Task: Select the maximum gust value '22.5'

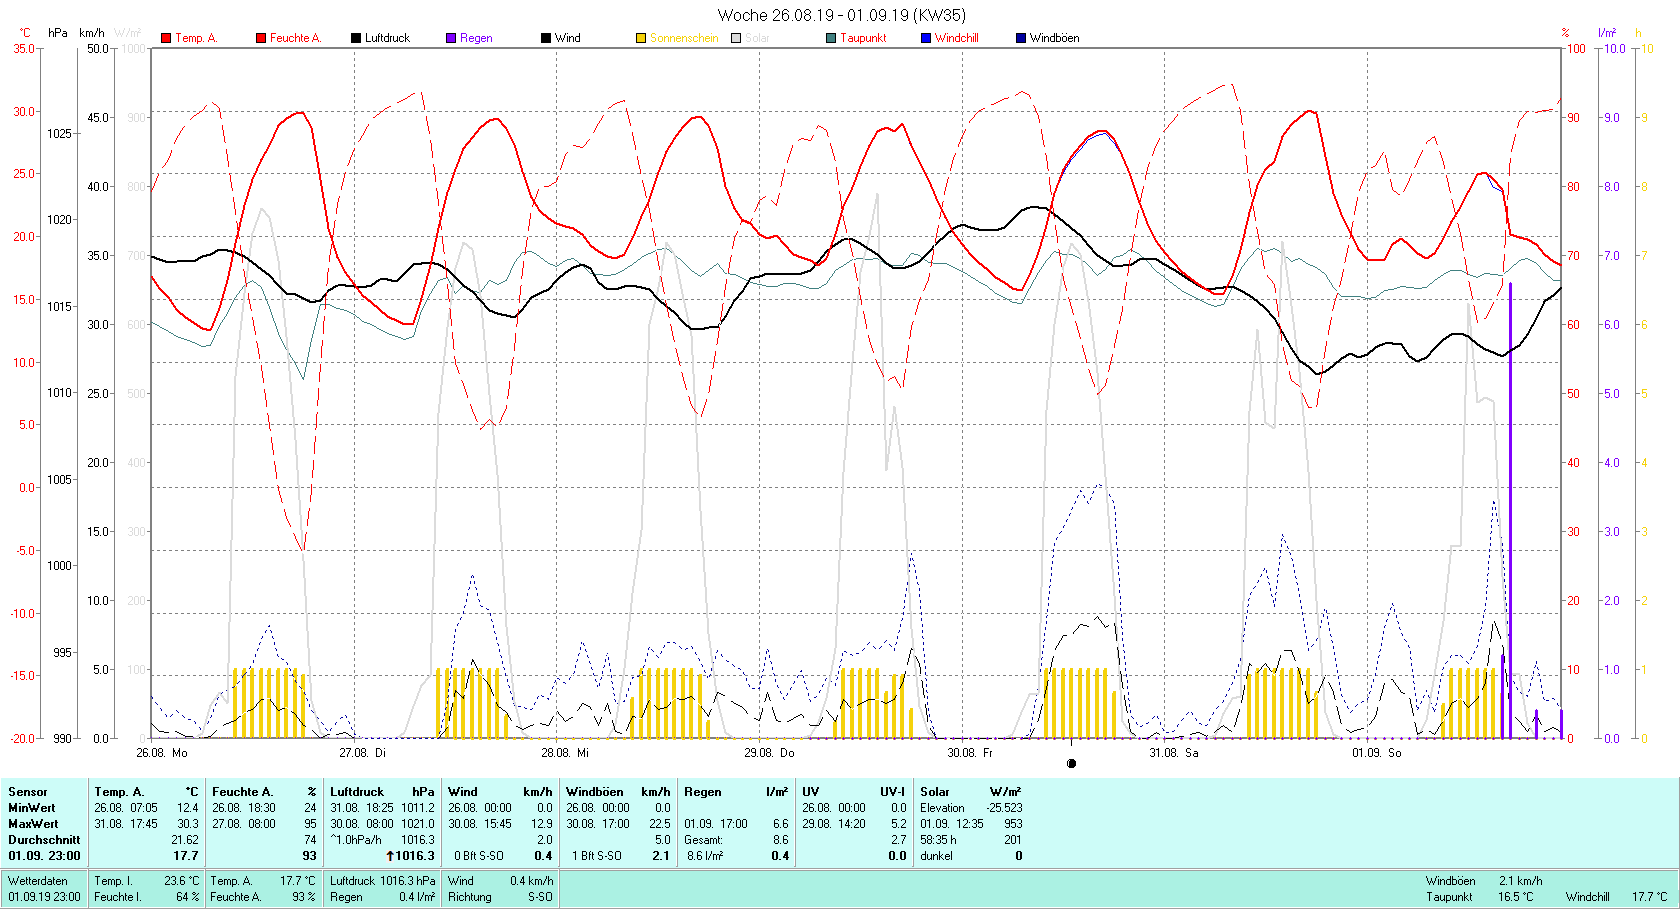Action: (660, 824)
